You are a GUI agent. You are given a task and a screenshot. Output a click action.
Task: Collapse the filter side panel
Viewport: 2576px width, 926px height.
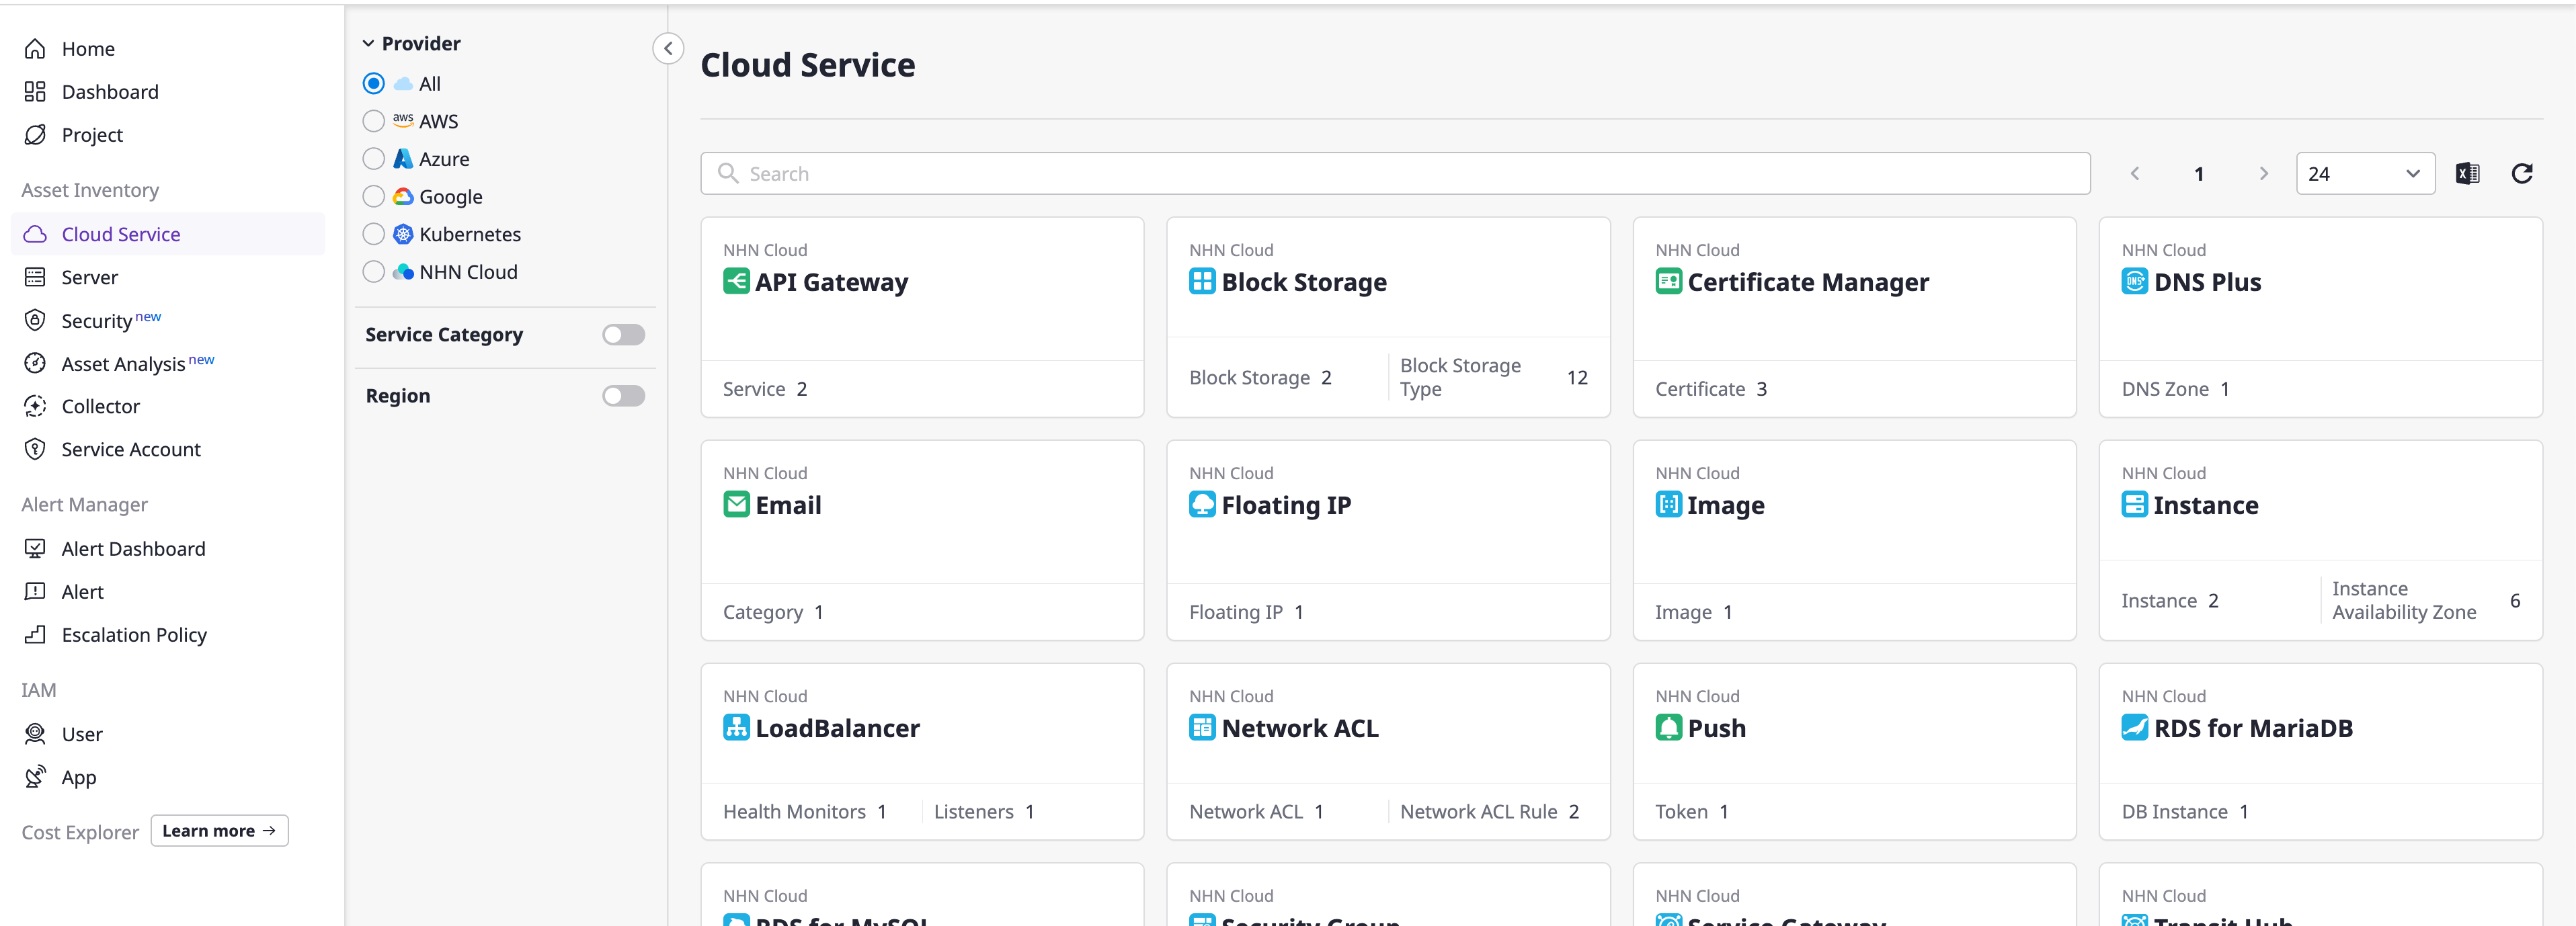click(x=668, y=48)
